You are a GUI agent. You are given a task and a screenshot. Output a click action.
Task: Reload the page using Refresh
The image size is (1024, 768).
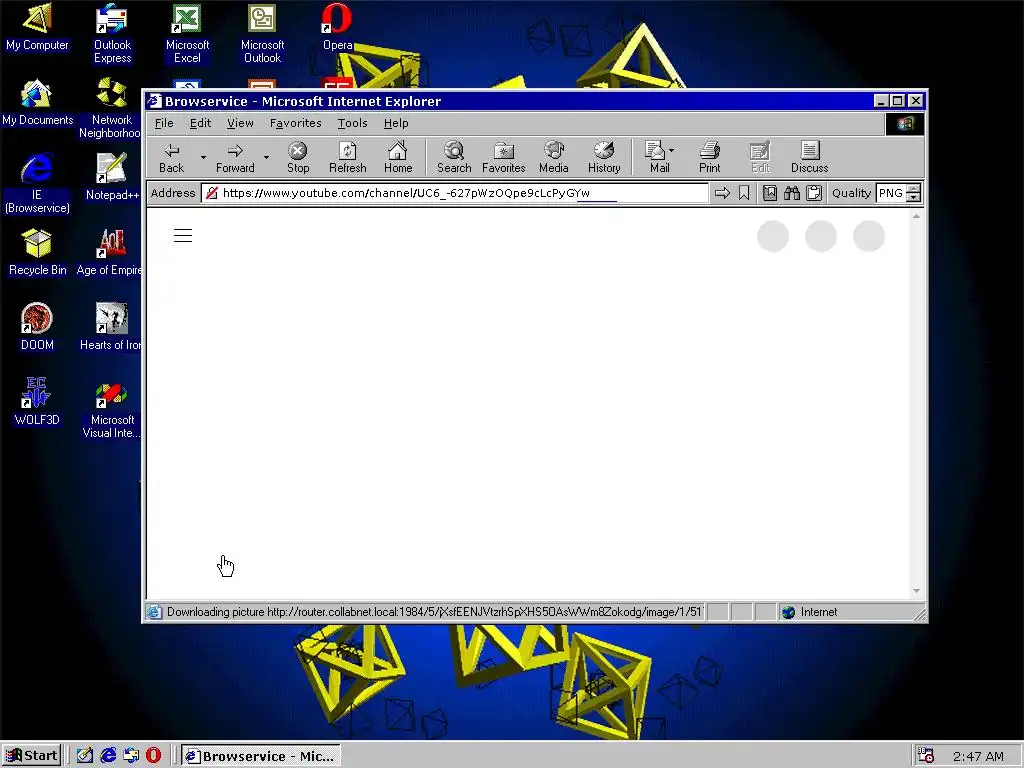347,158
